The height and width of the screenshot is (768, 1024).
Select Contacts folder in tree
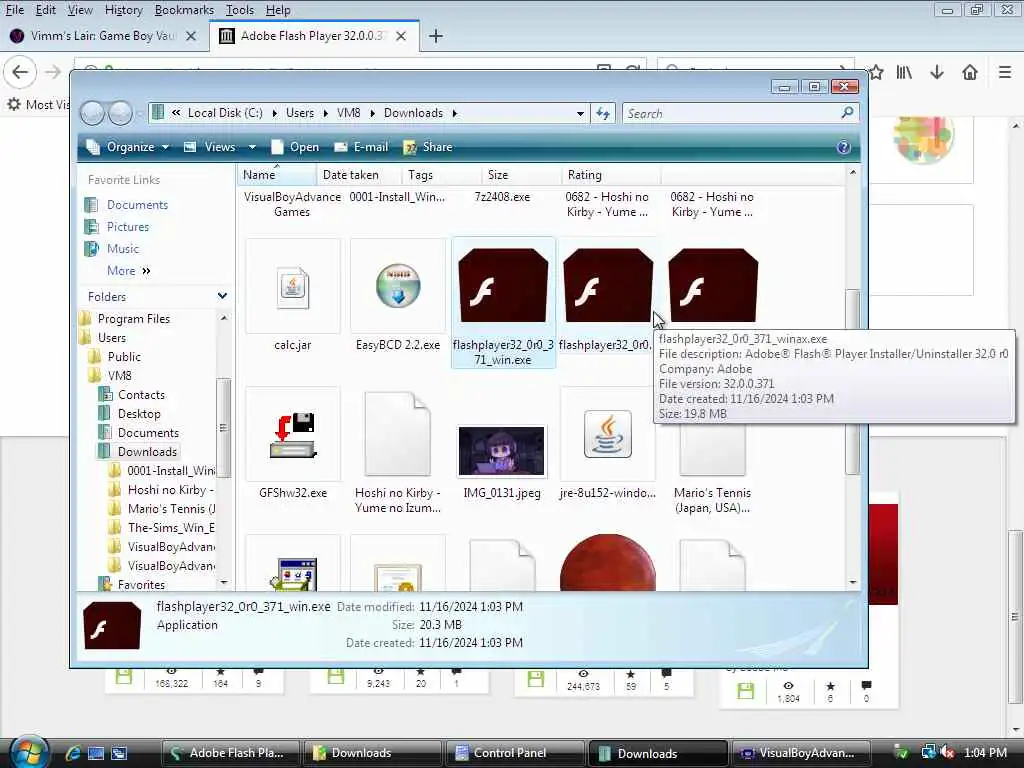141,394
